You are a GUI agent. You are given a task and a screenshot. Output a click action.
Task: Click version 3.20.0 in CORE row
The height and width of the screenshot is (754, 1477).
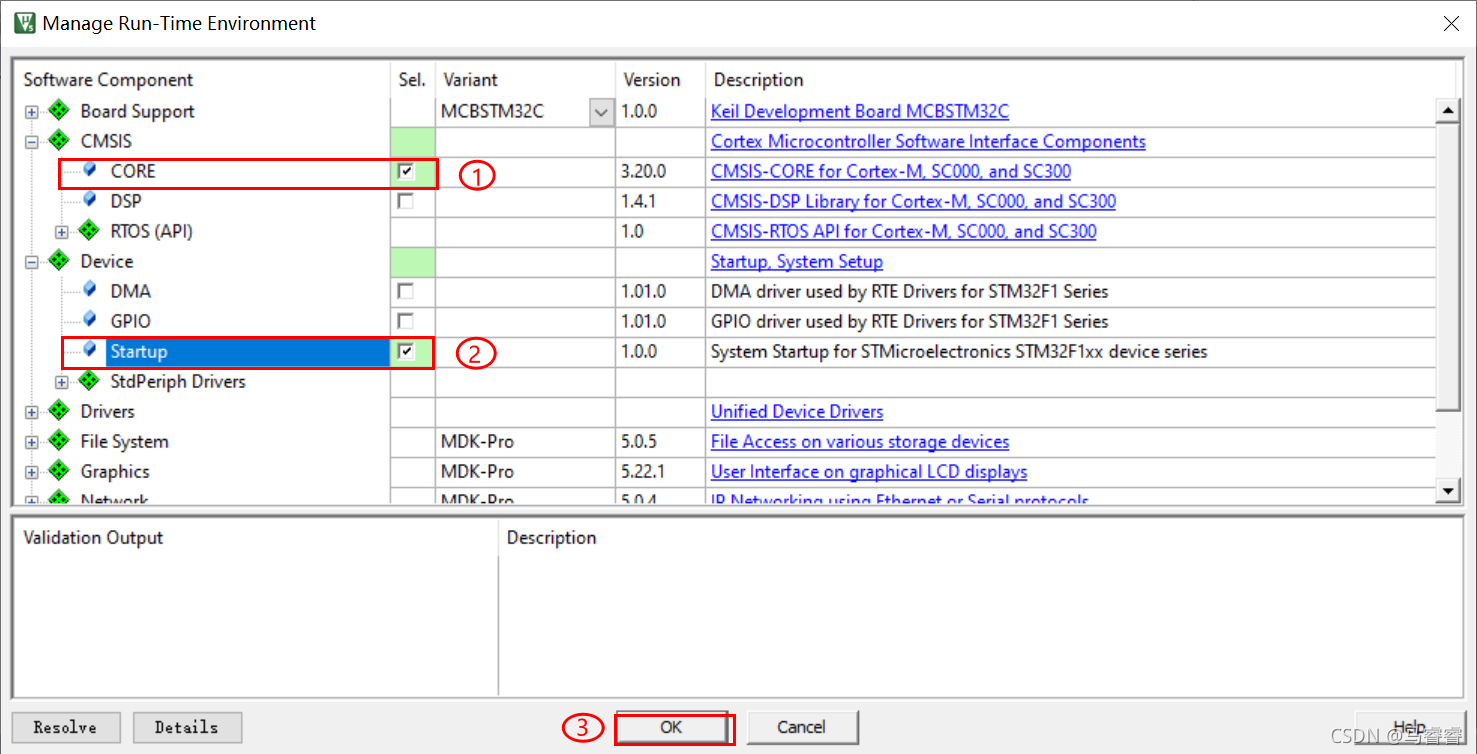[x=643, y=171]
